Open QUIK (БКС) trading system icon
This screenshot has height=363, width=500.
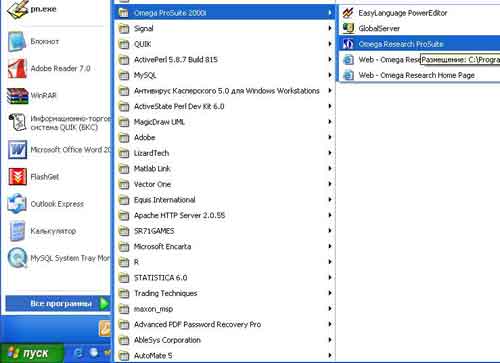17,123
